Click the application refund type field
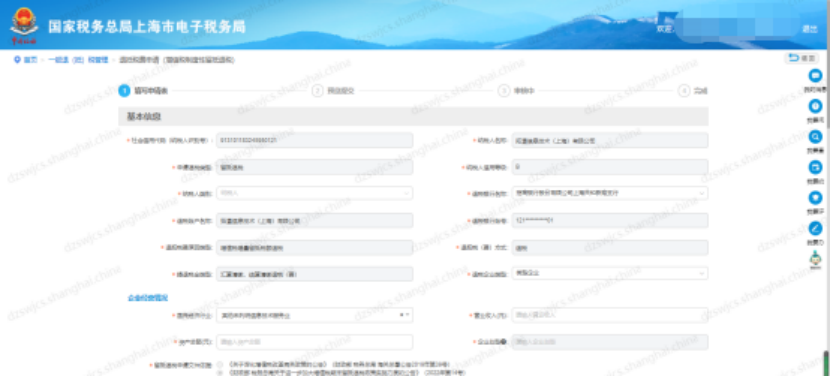The image size is (831, 377). [x=314, y=167]
